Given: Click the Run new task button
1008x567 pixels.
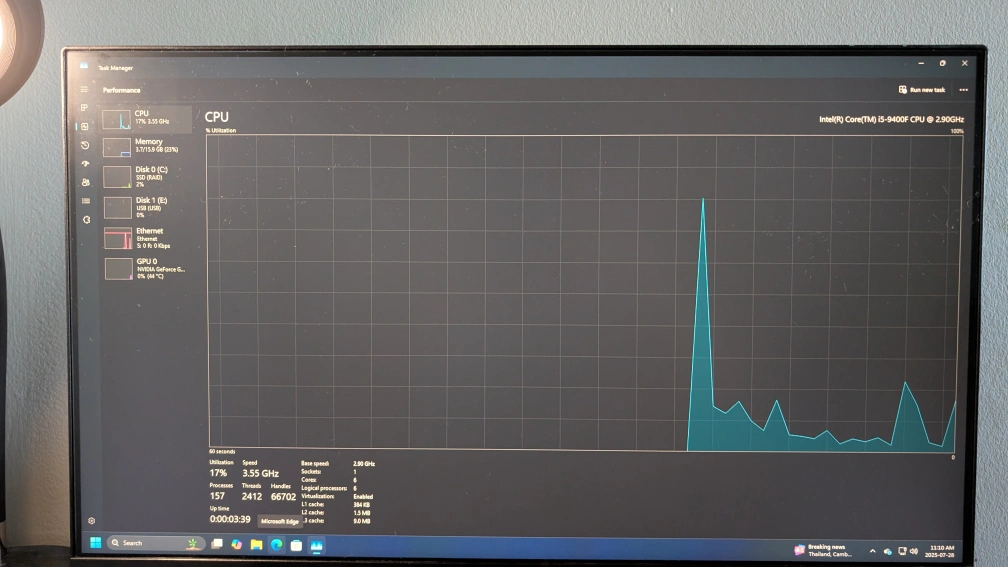Looking at the screenshot, I should tap(921, 90).
